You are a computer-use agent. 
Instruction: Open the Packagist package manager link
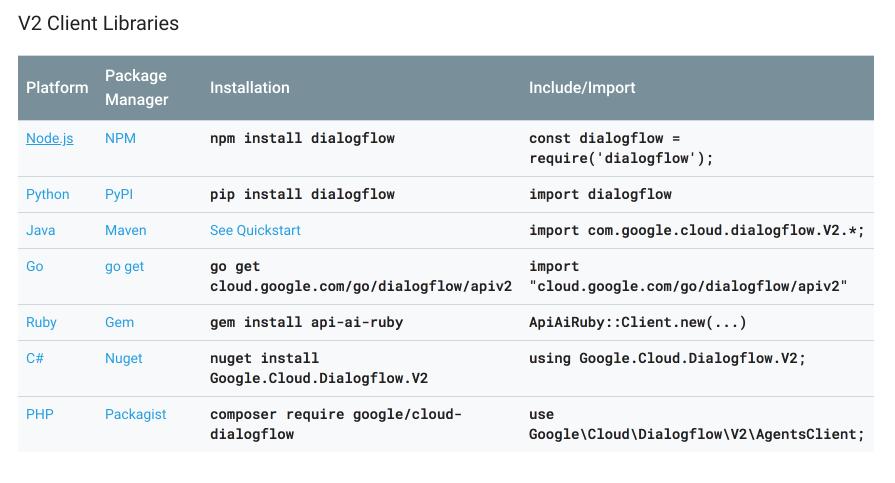click(x=135, y=414)
